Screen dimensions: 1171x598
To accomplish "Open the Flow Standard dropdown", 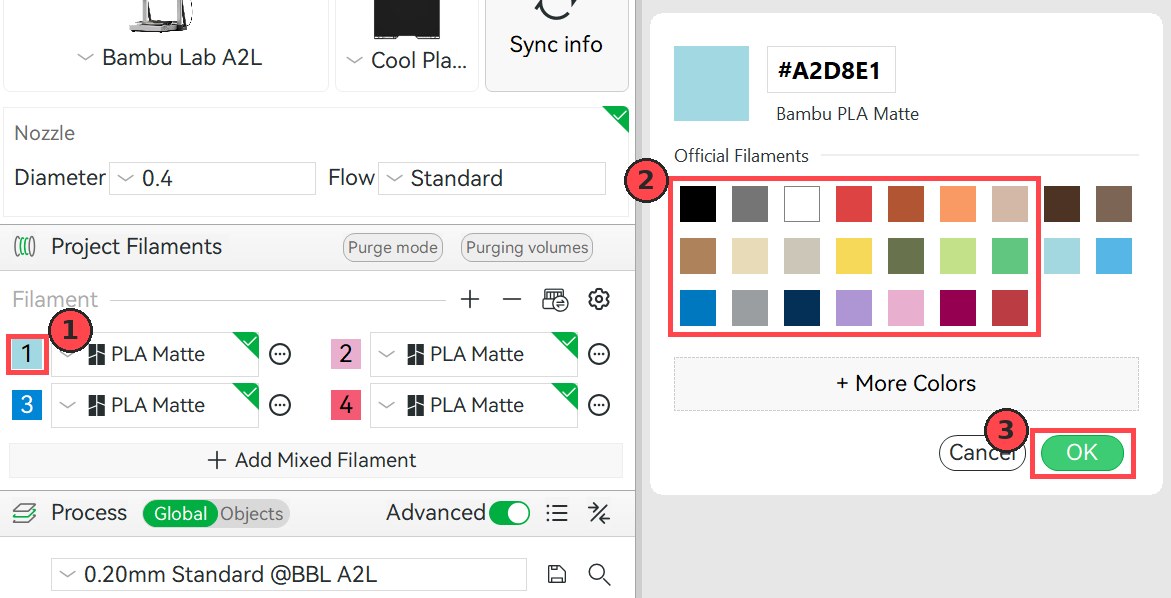I will [491, 178].
